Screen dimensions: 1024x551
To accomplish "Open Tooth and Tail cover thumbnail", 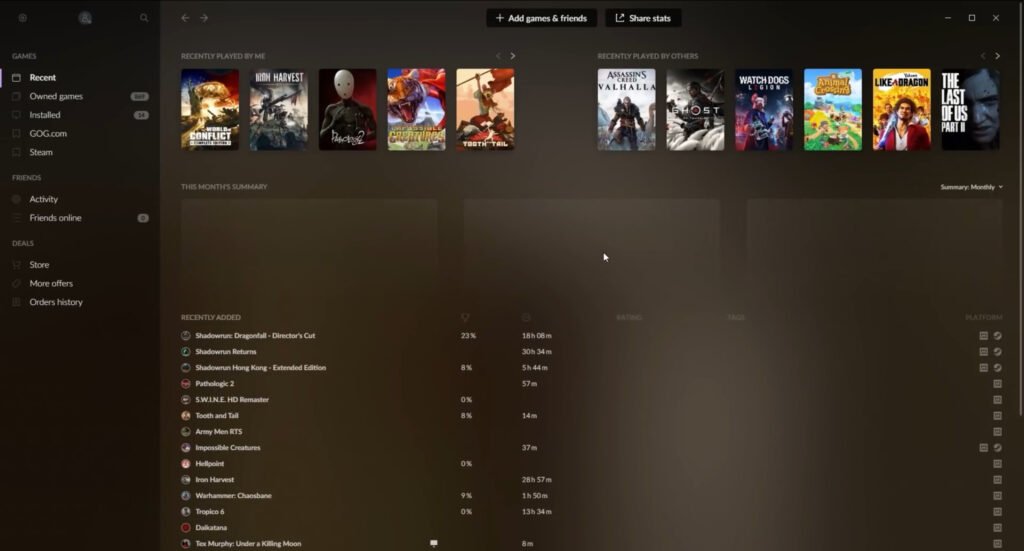I will tap(485, 110).
